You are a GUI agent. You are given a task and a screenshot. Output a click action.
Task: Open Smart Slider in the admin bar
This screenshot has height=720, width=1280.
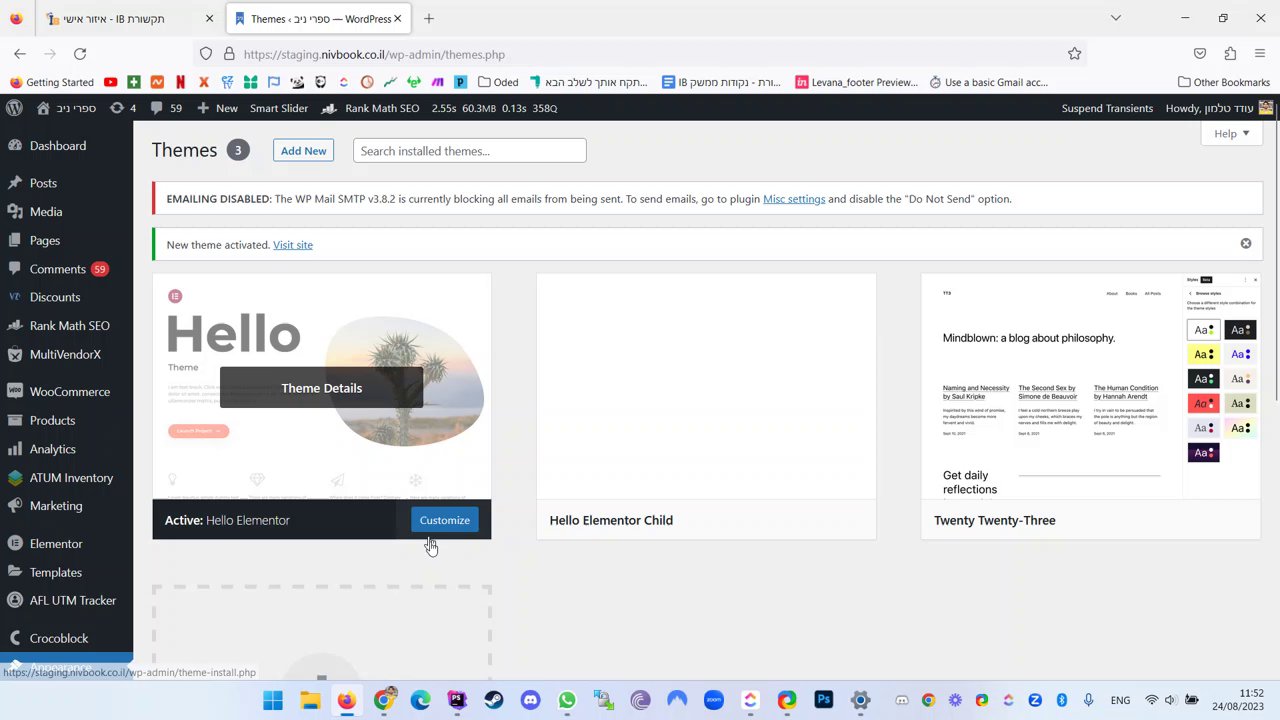[x=279, y=108]
